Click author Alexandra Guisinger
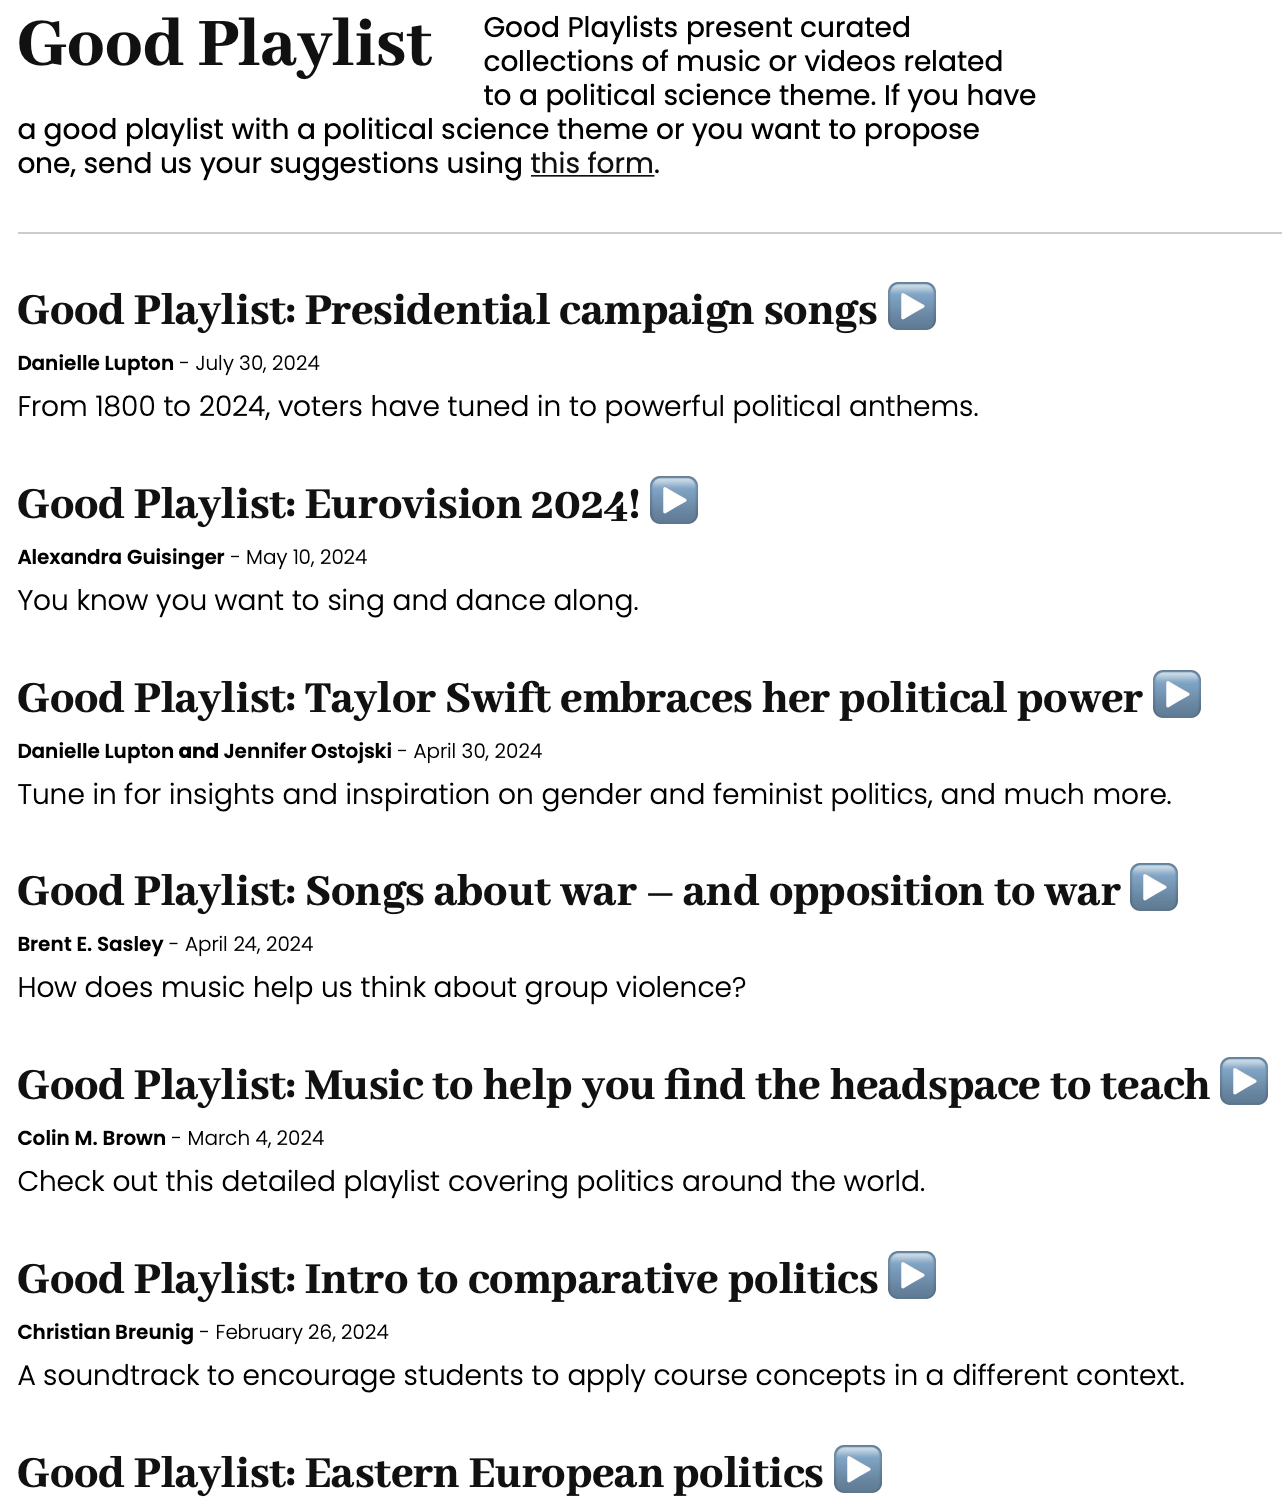 (121, 557)
